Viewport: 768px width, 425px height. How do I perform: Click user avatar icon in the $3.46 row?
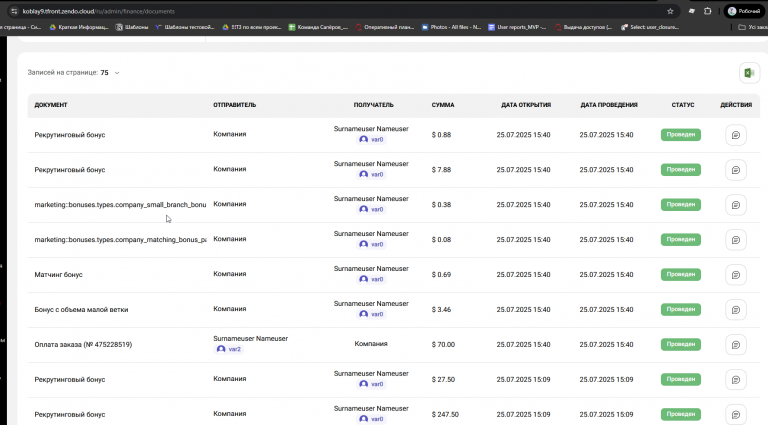(363, 314)
